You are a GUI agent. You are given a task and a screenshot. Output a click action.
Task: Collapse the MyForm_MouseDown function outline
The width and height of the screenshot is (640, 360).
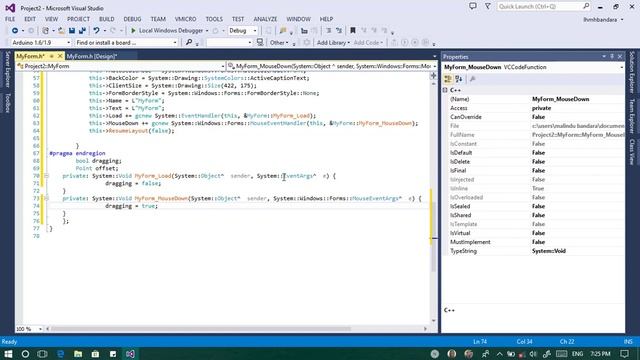click(x=46, y=198)
